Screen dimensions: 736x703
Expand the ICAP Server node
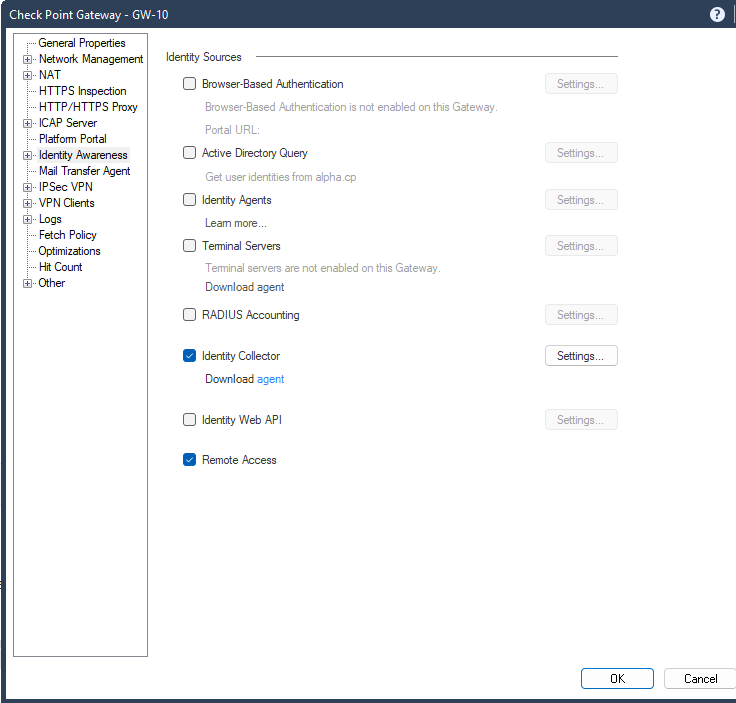[x=27, y=123]
